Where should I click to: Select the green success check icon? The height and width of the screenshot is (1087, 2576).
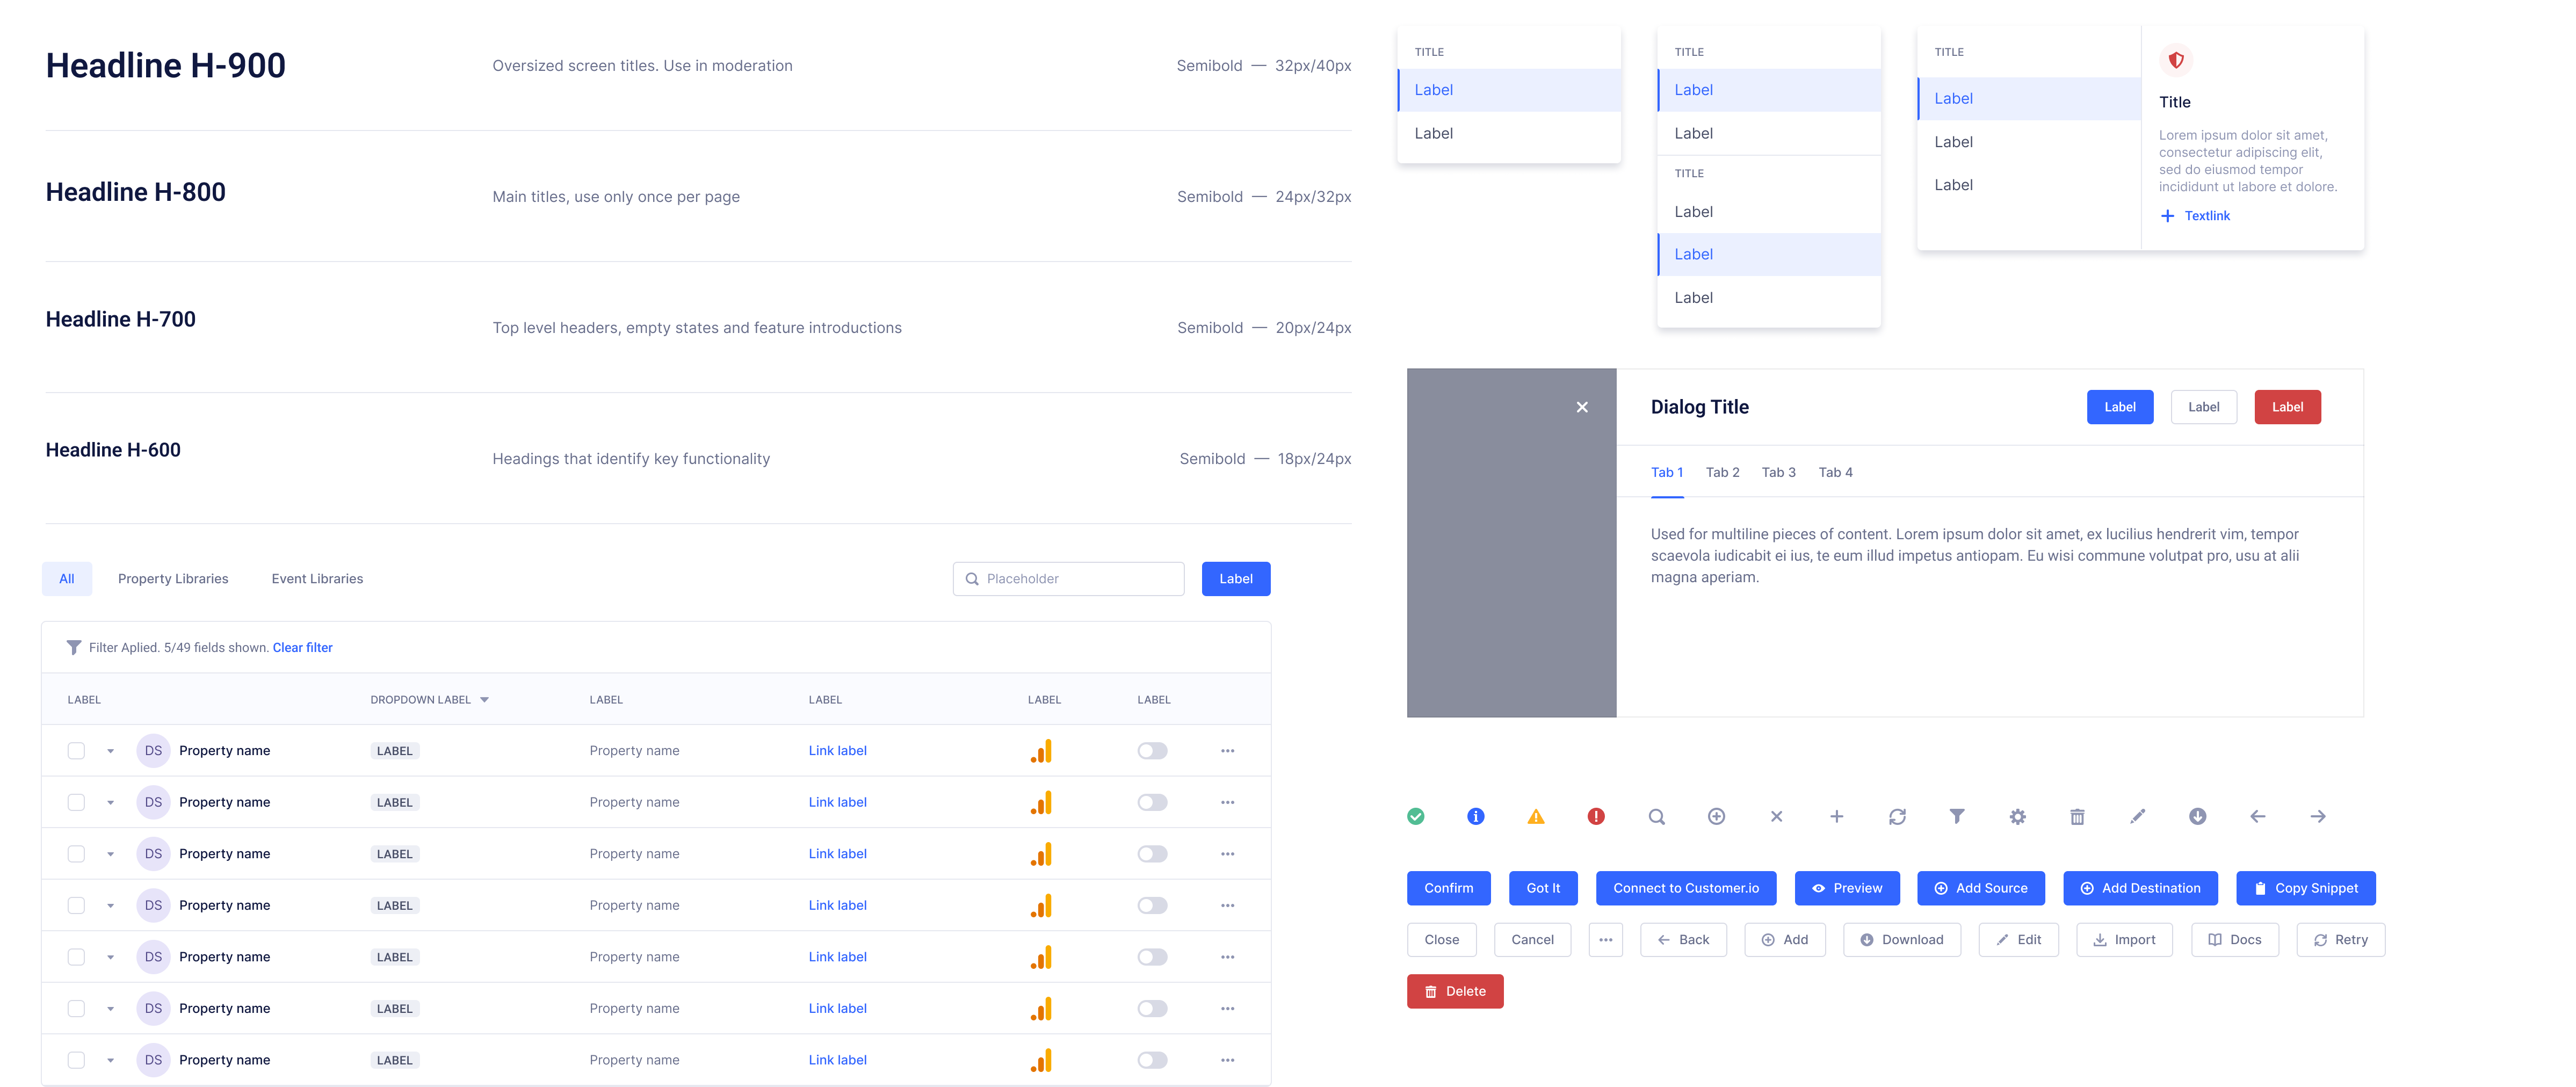coord(1415,816)
